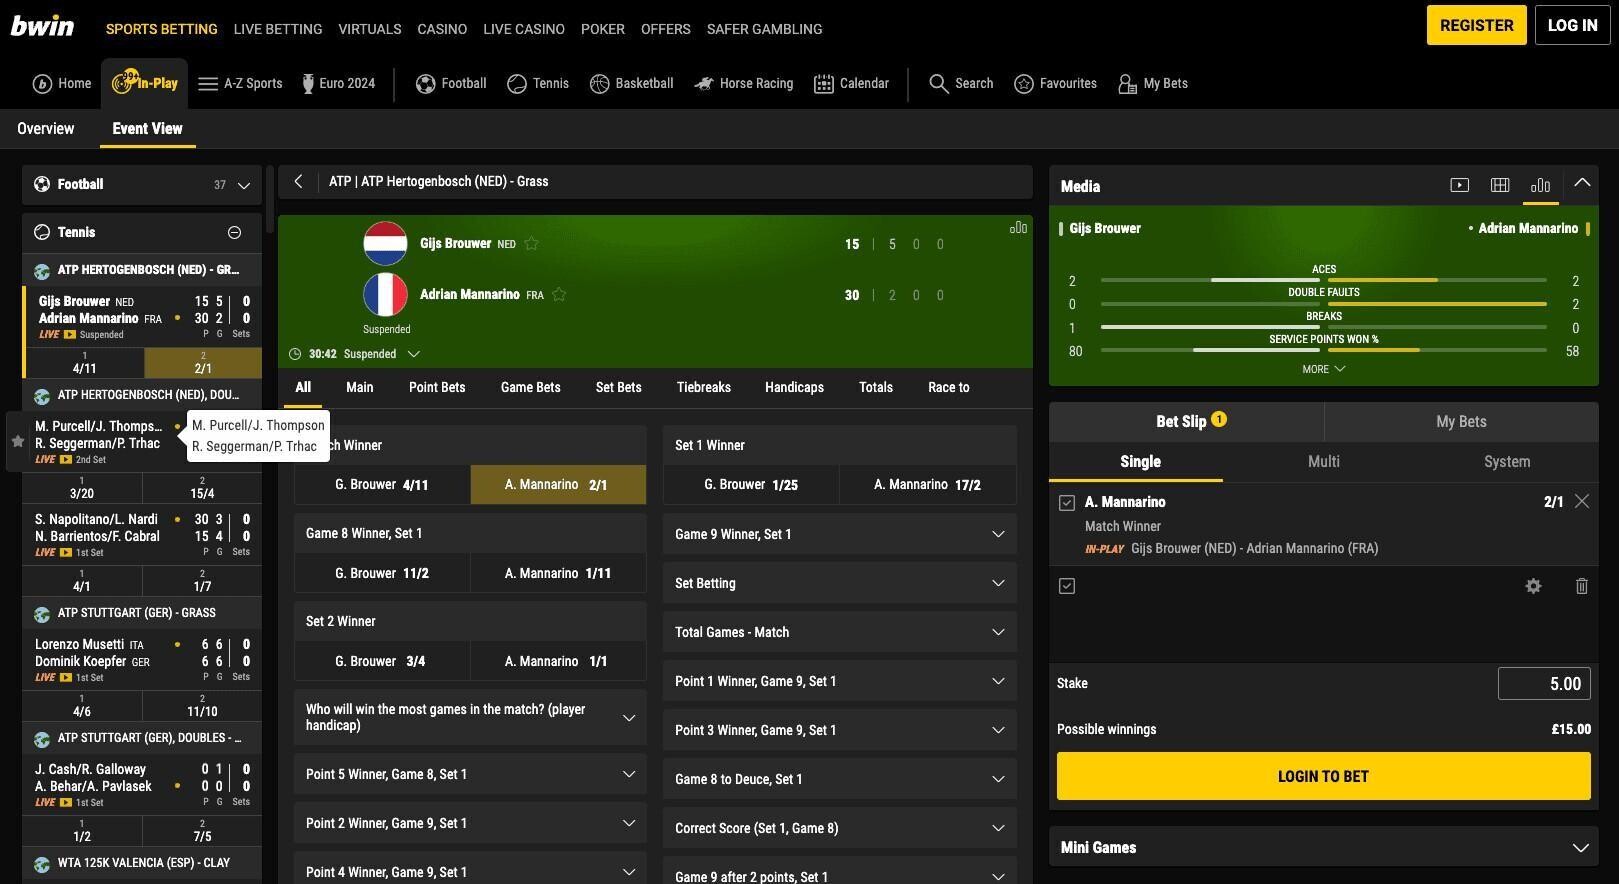This screenshot has height=884, width=1619.
Task: Expand the Set Betting market
Action: click(840, 583)
